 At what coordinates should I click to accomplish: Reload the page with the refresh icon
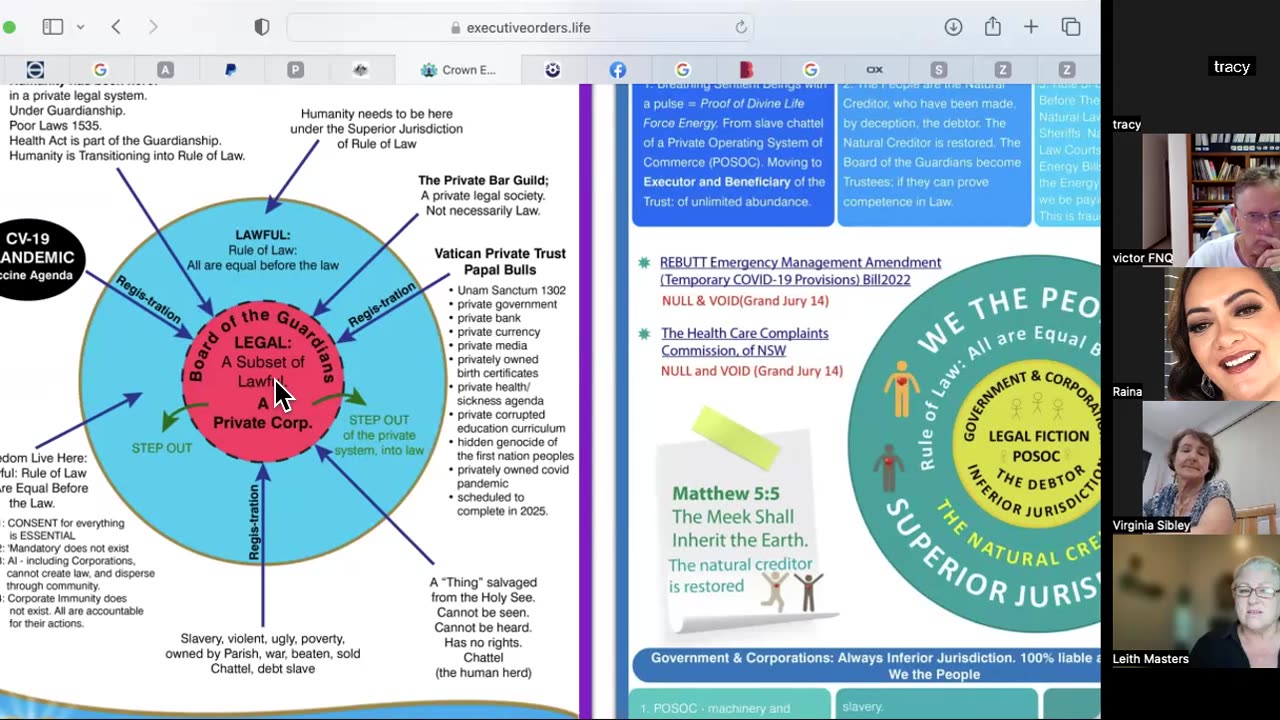(741, 27)
